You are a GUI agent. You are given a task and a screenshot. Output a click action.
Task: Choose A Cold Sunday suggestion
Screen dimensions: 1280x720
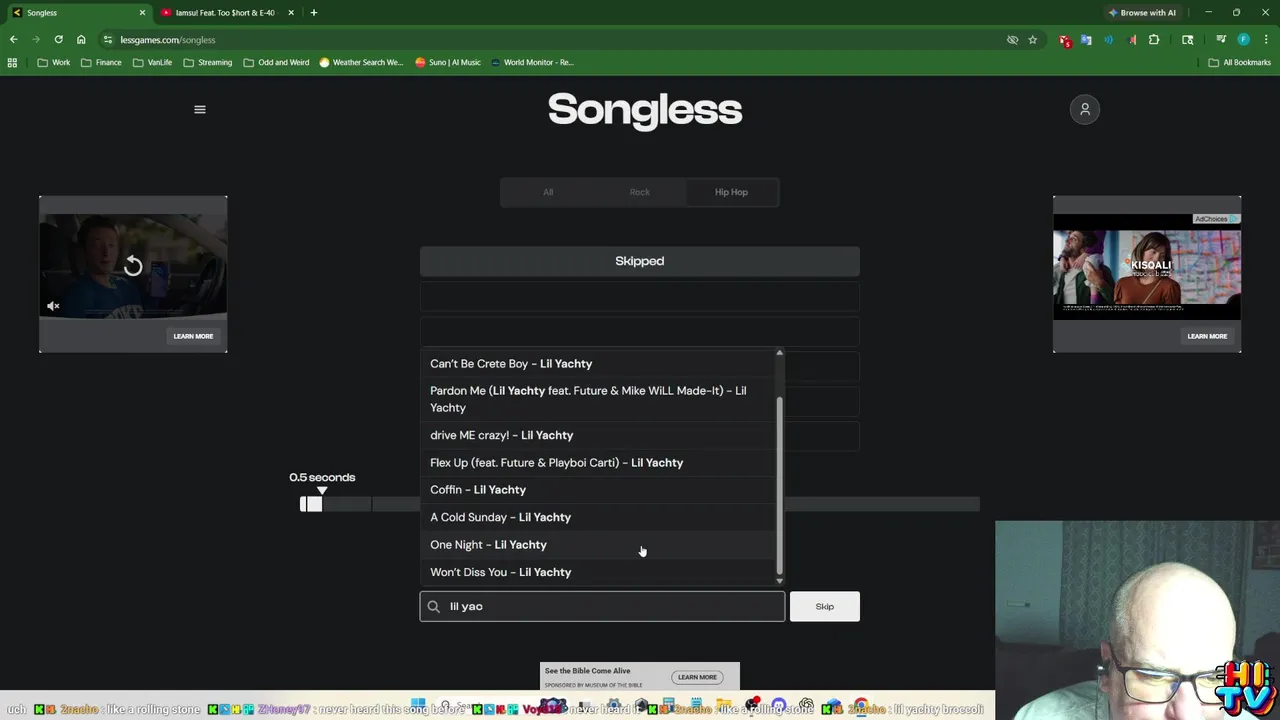[x=597, y=517]
